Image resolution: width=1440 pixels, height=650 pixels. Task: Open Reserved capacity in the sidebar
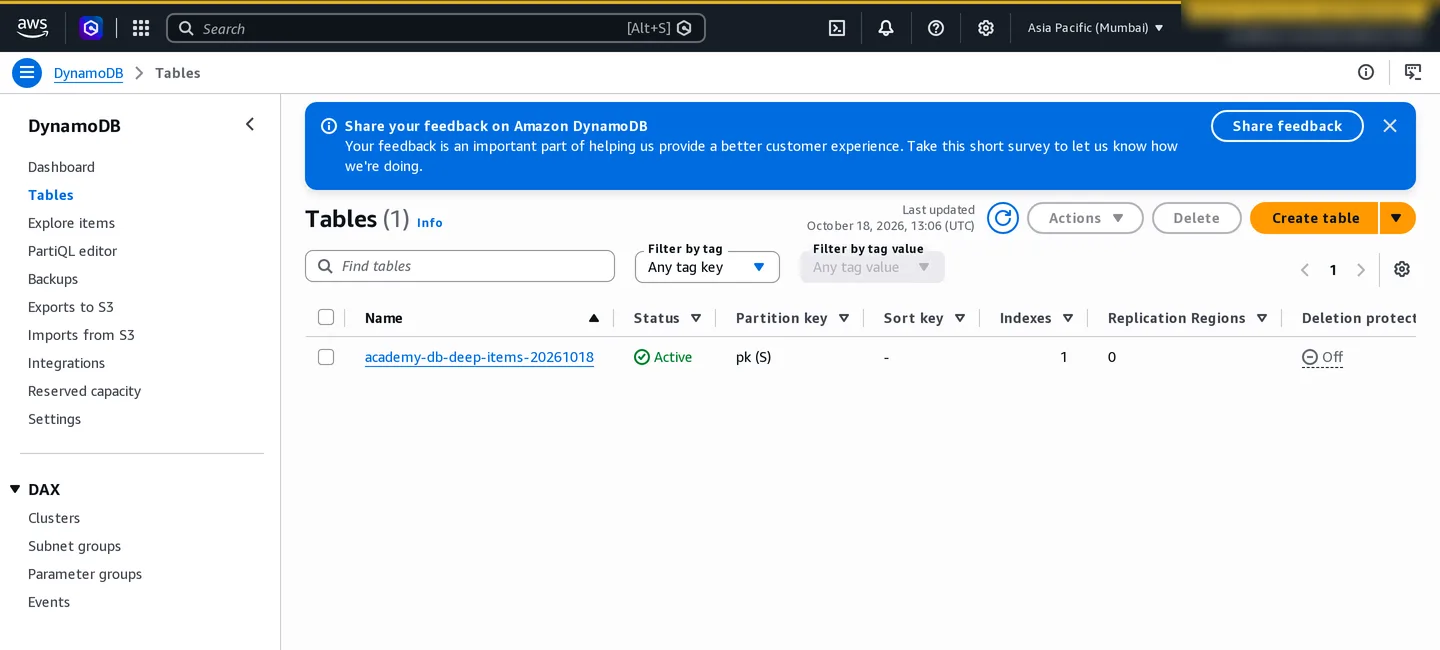(84, 391)
